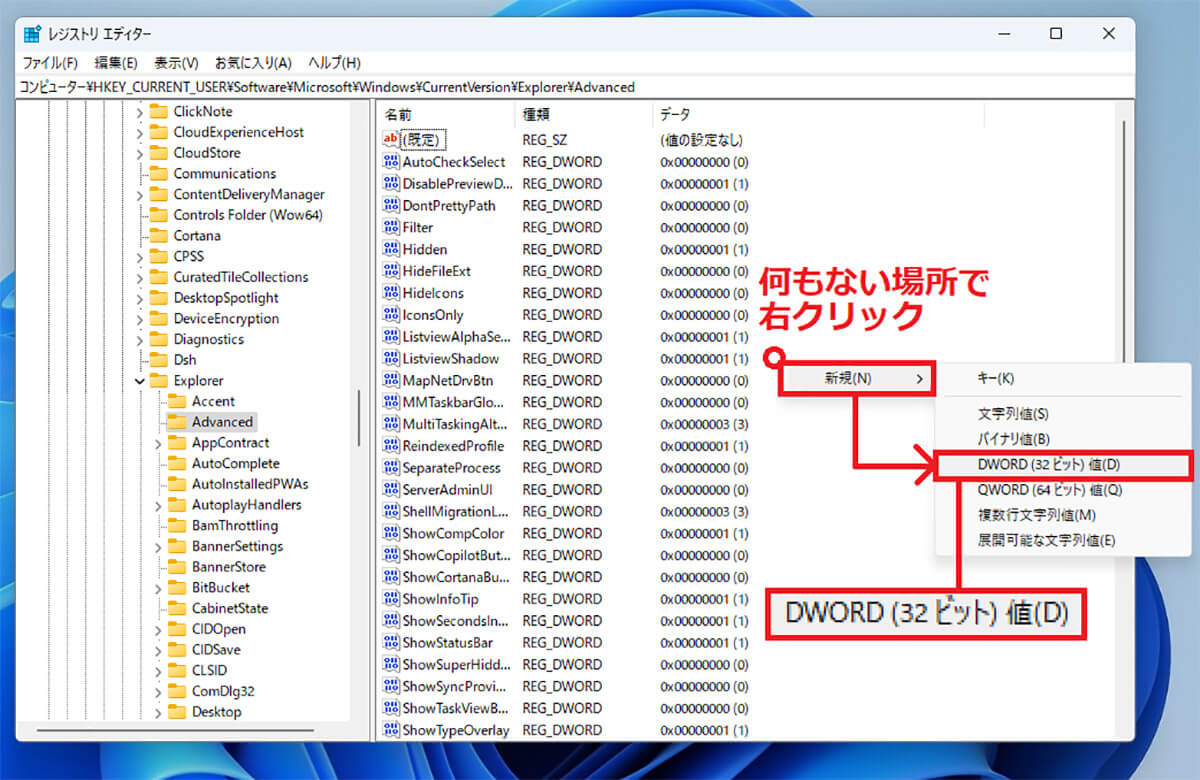Click the Registry Editor app icon in title bar
The height and width of the screenshot is (780, 1200).
tap(32, 33)
